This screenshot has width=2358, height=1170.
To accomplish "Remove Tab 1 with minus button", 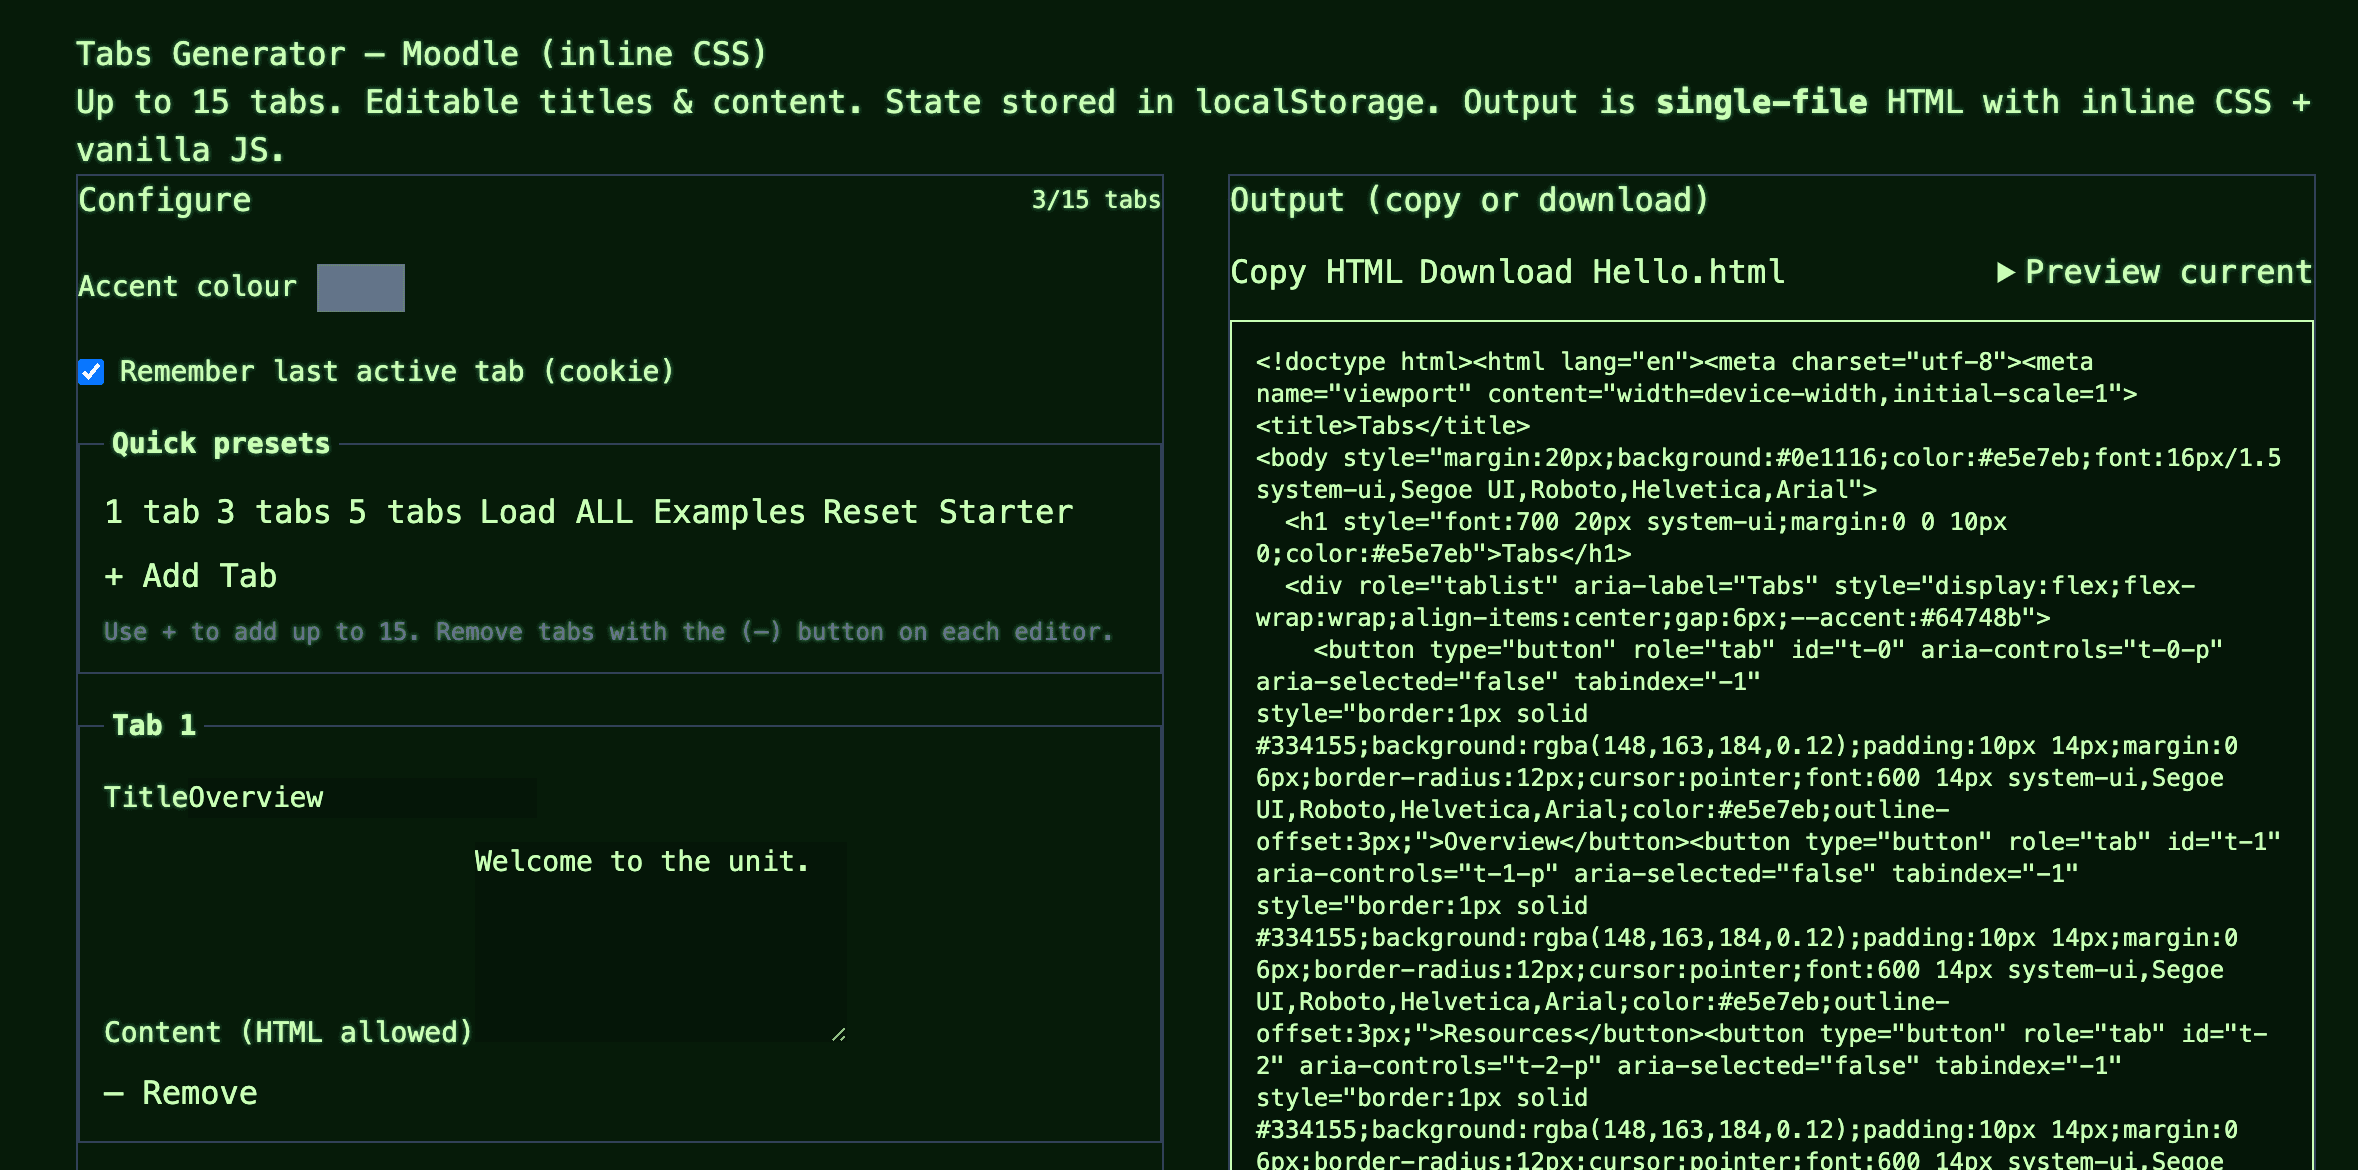I will (x=181, y=1093).
